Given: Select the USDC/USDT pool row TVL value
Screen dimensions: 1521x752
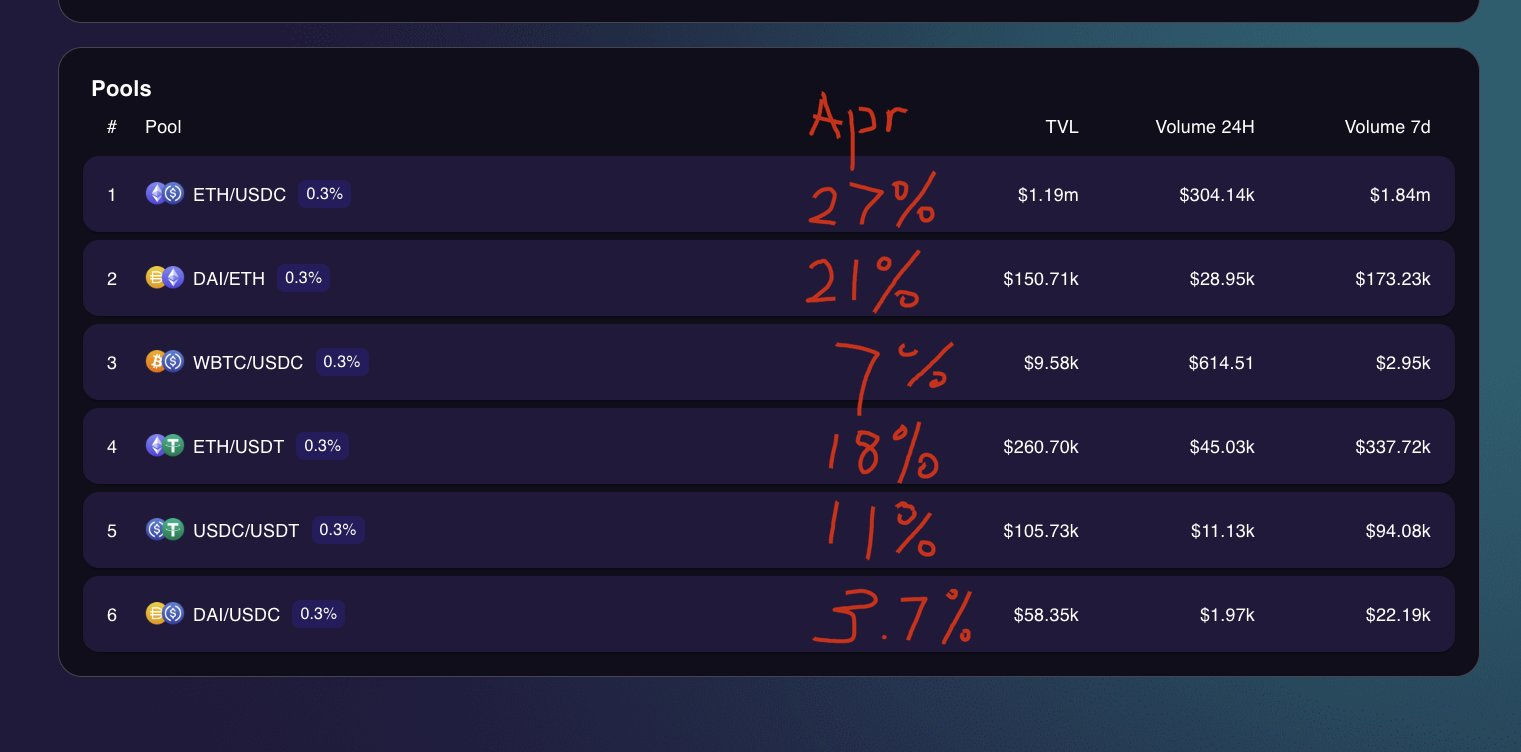Looking at the screenshot, I should tap(1040, 531).
